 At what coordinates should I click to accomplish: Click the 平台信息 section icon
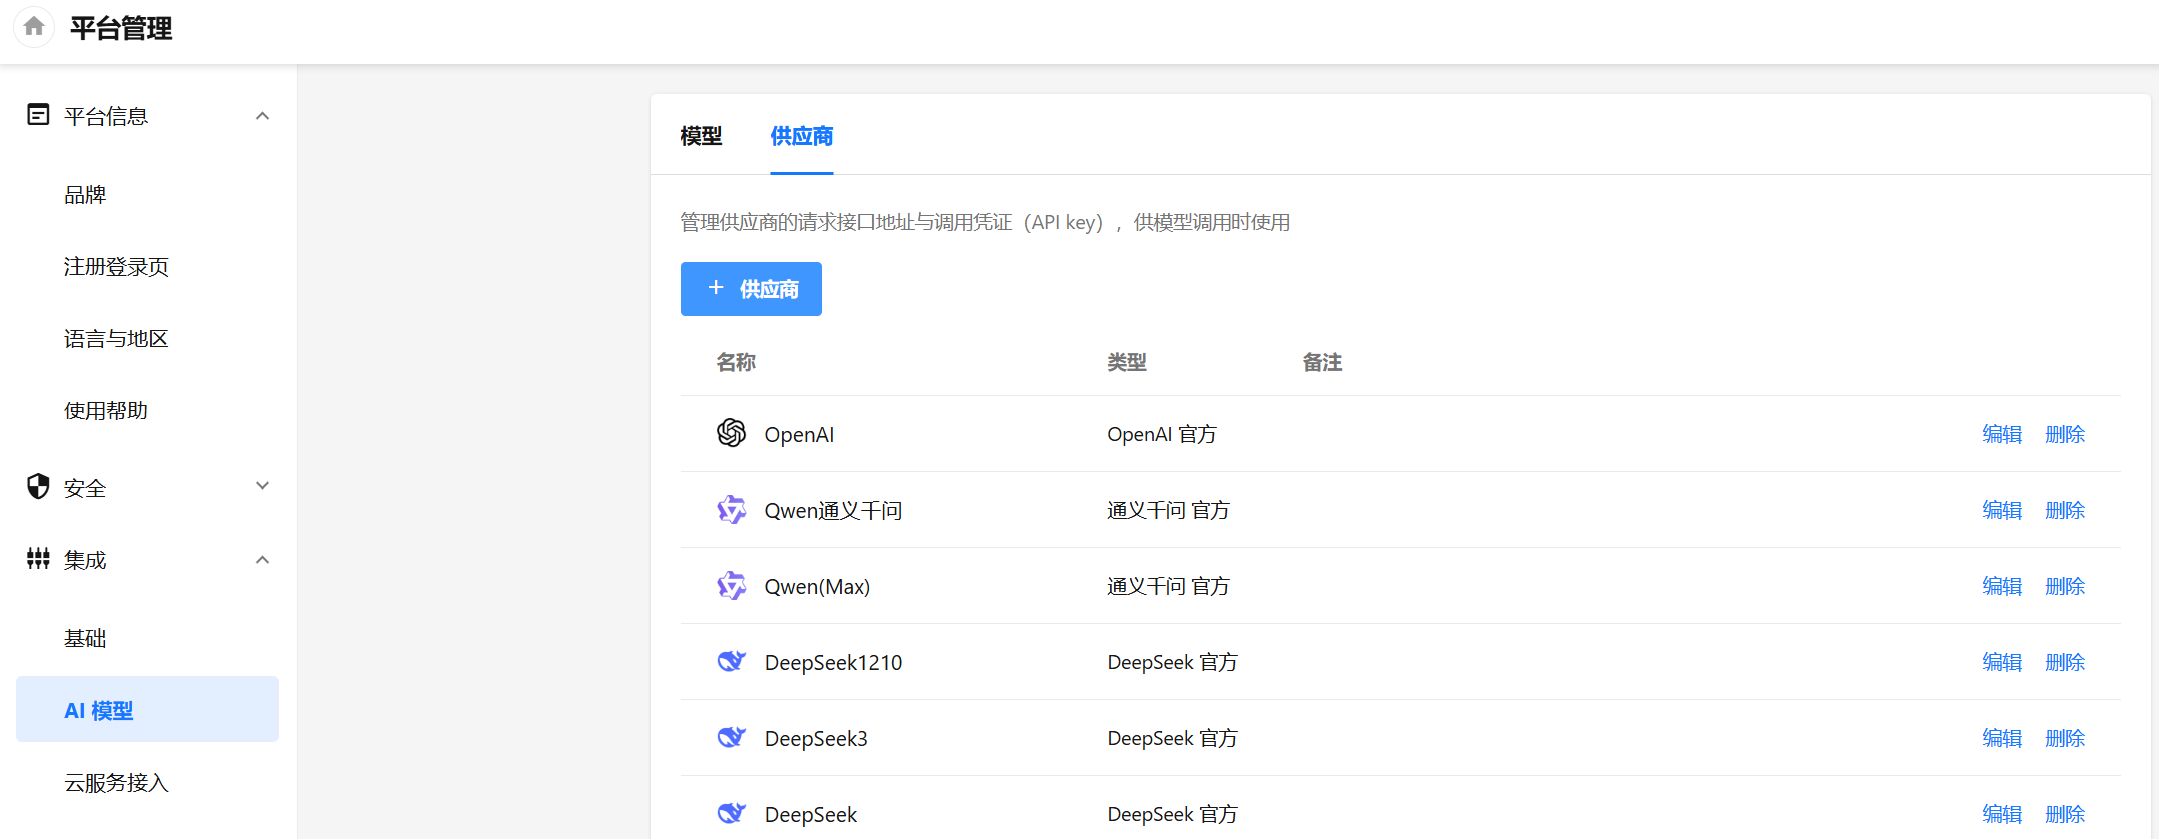pyautogui.click(x=38, y=115)
